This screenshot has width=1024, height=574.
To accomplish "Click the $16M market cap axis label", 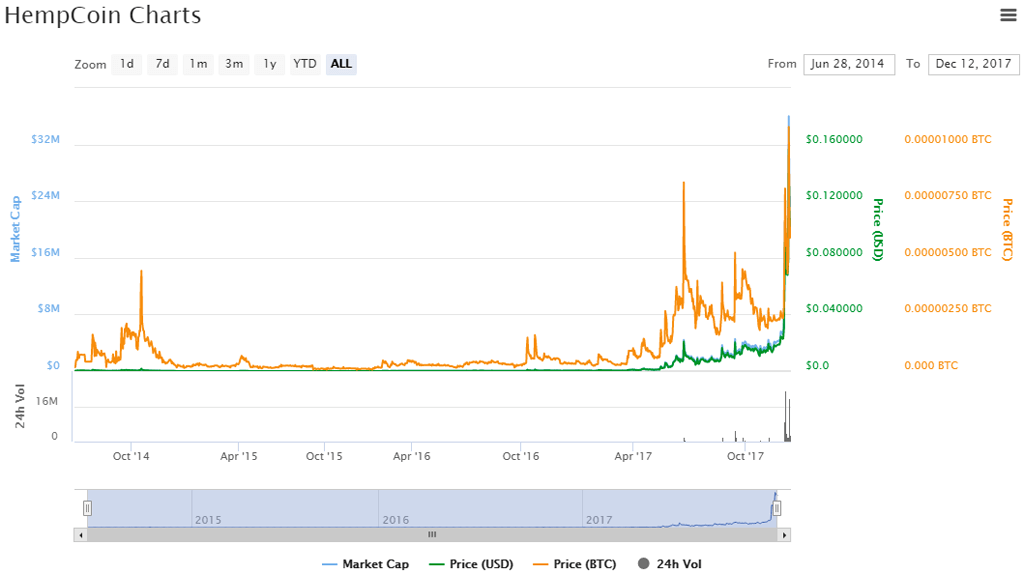I will click(46, 252).
